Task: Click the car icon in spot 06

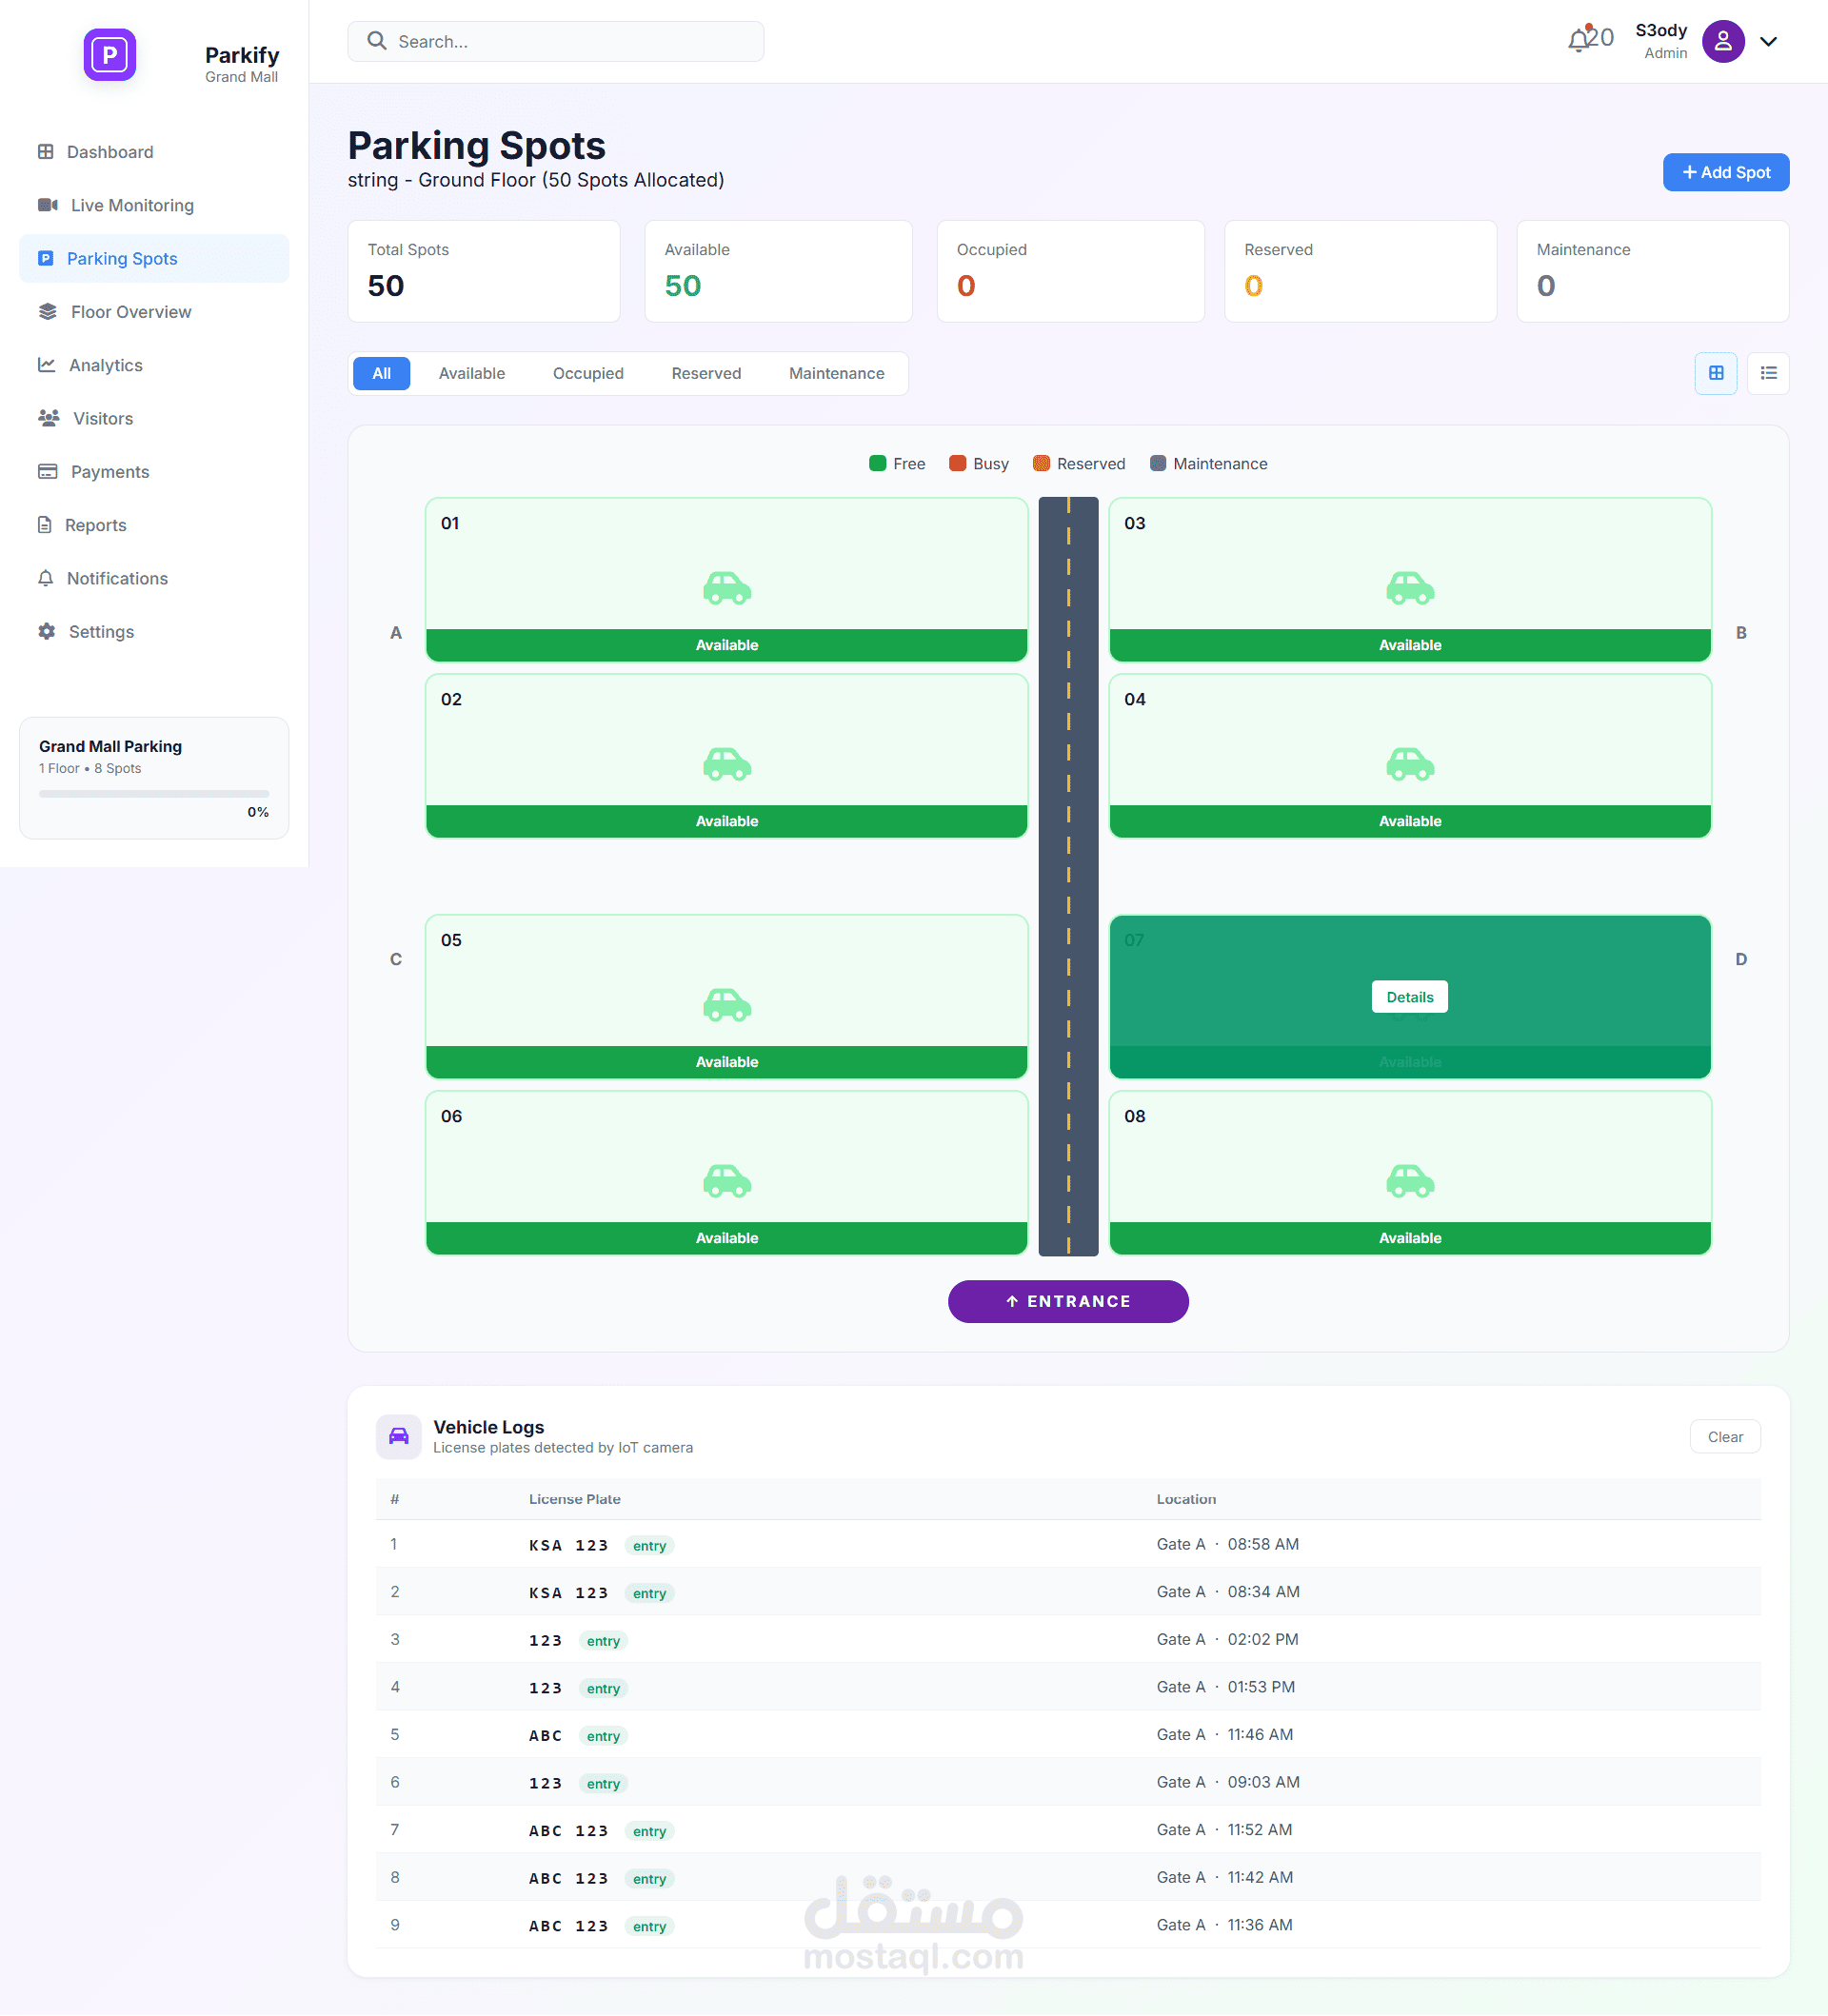Action: click(x=727, y=1181)
